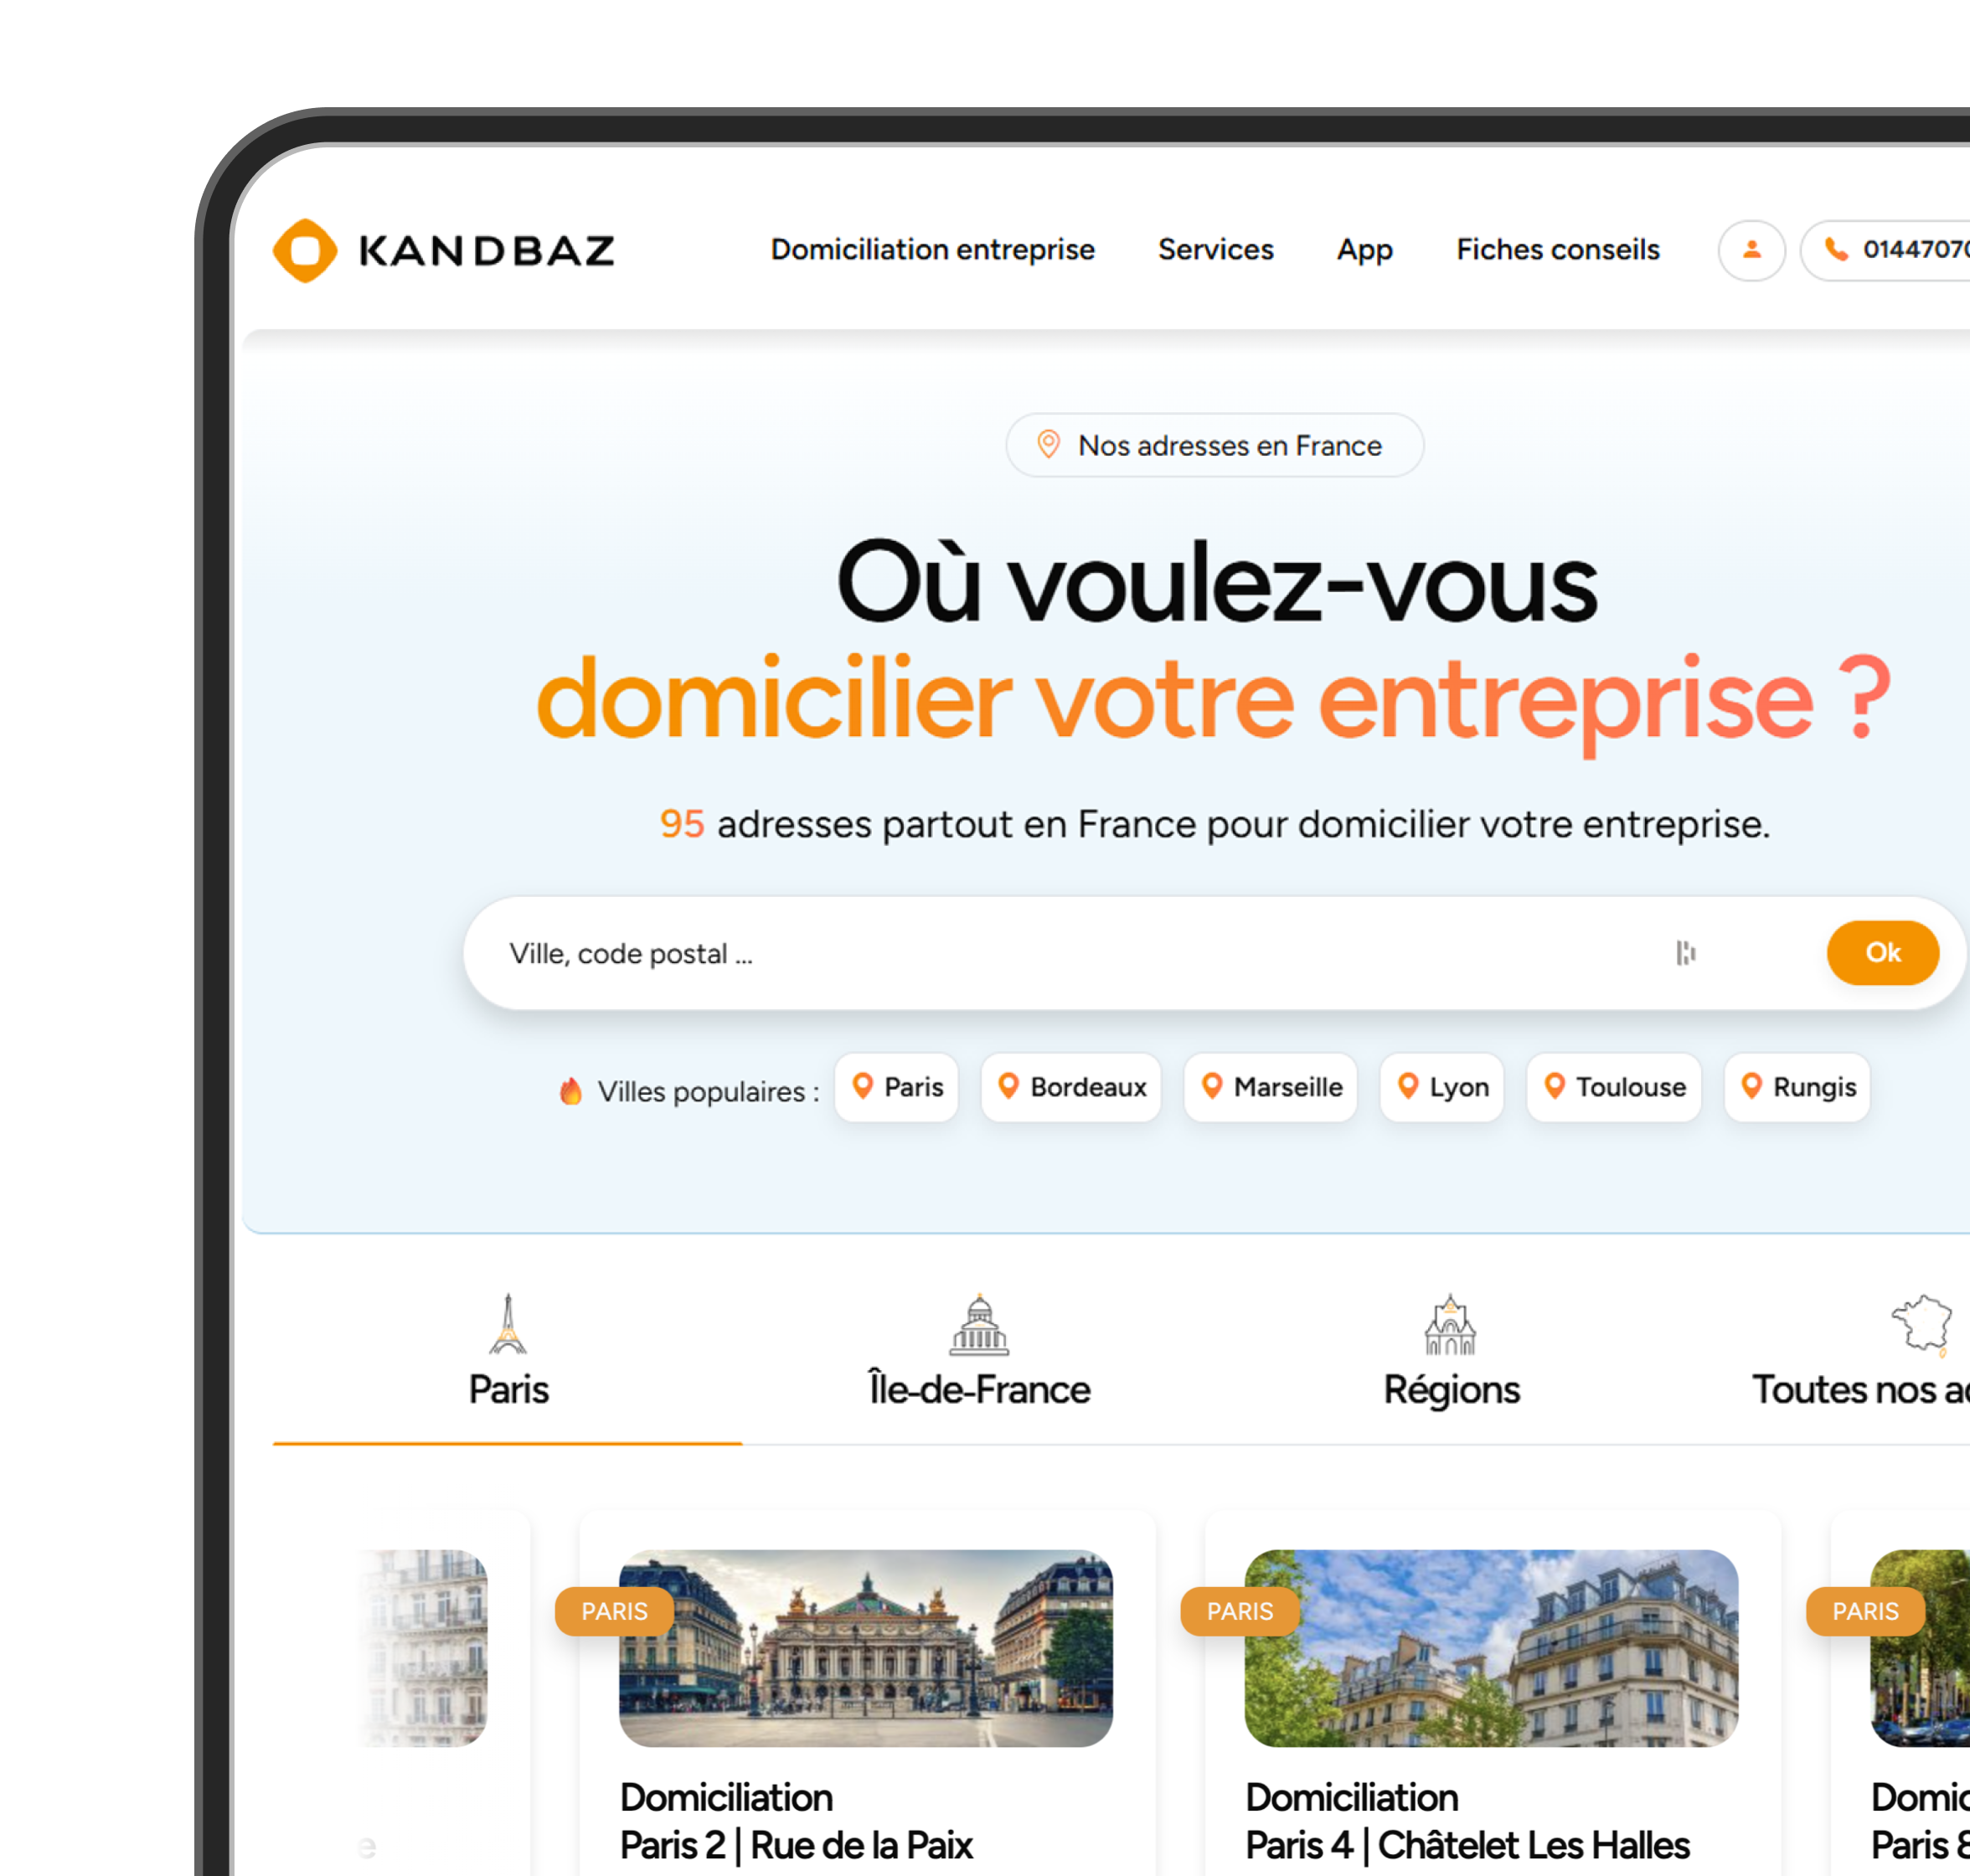Viewport: 1970px width, 1876px height.
Task: Click the Régions building icon
Action: [x=1450, y=1324]
